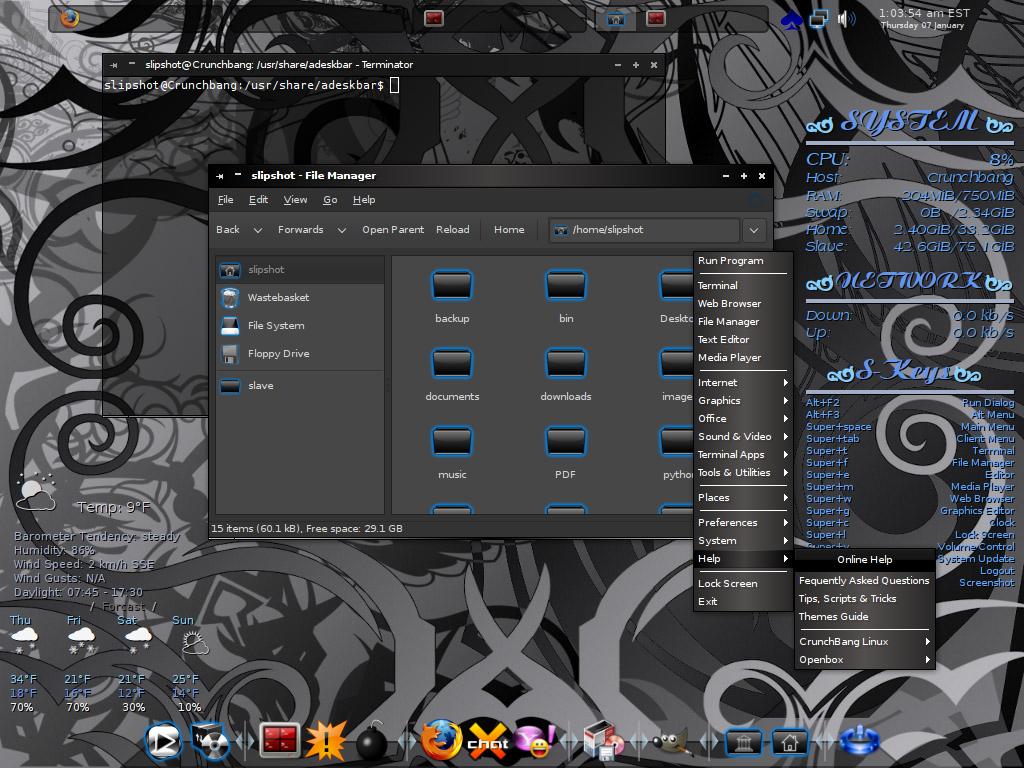Launch GIMP from the bottom dock

669,743
